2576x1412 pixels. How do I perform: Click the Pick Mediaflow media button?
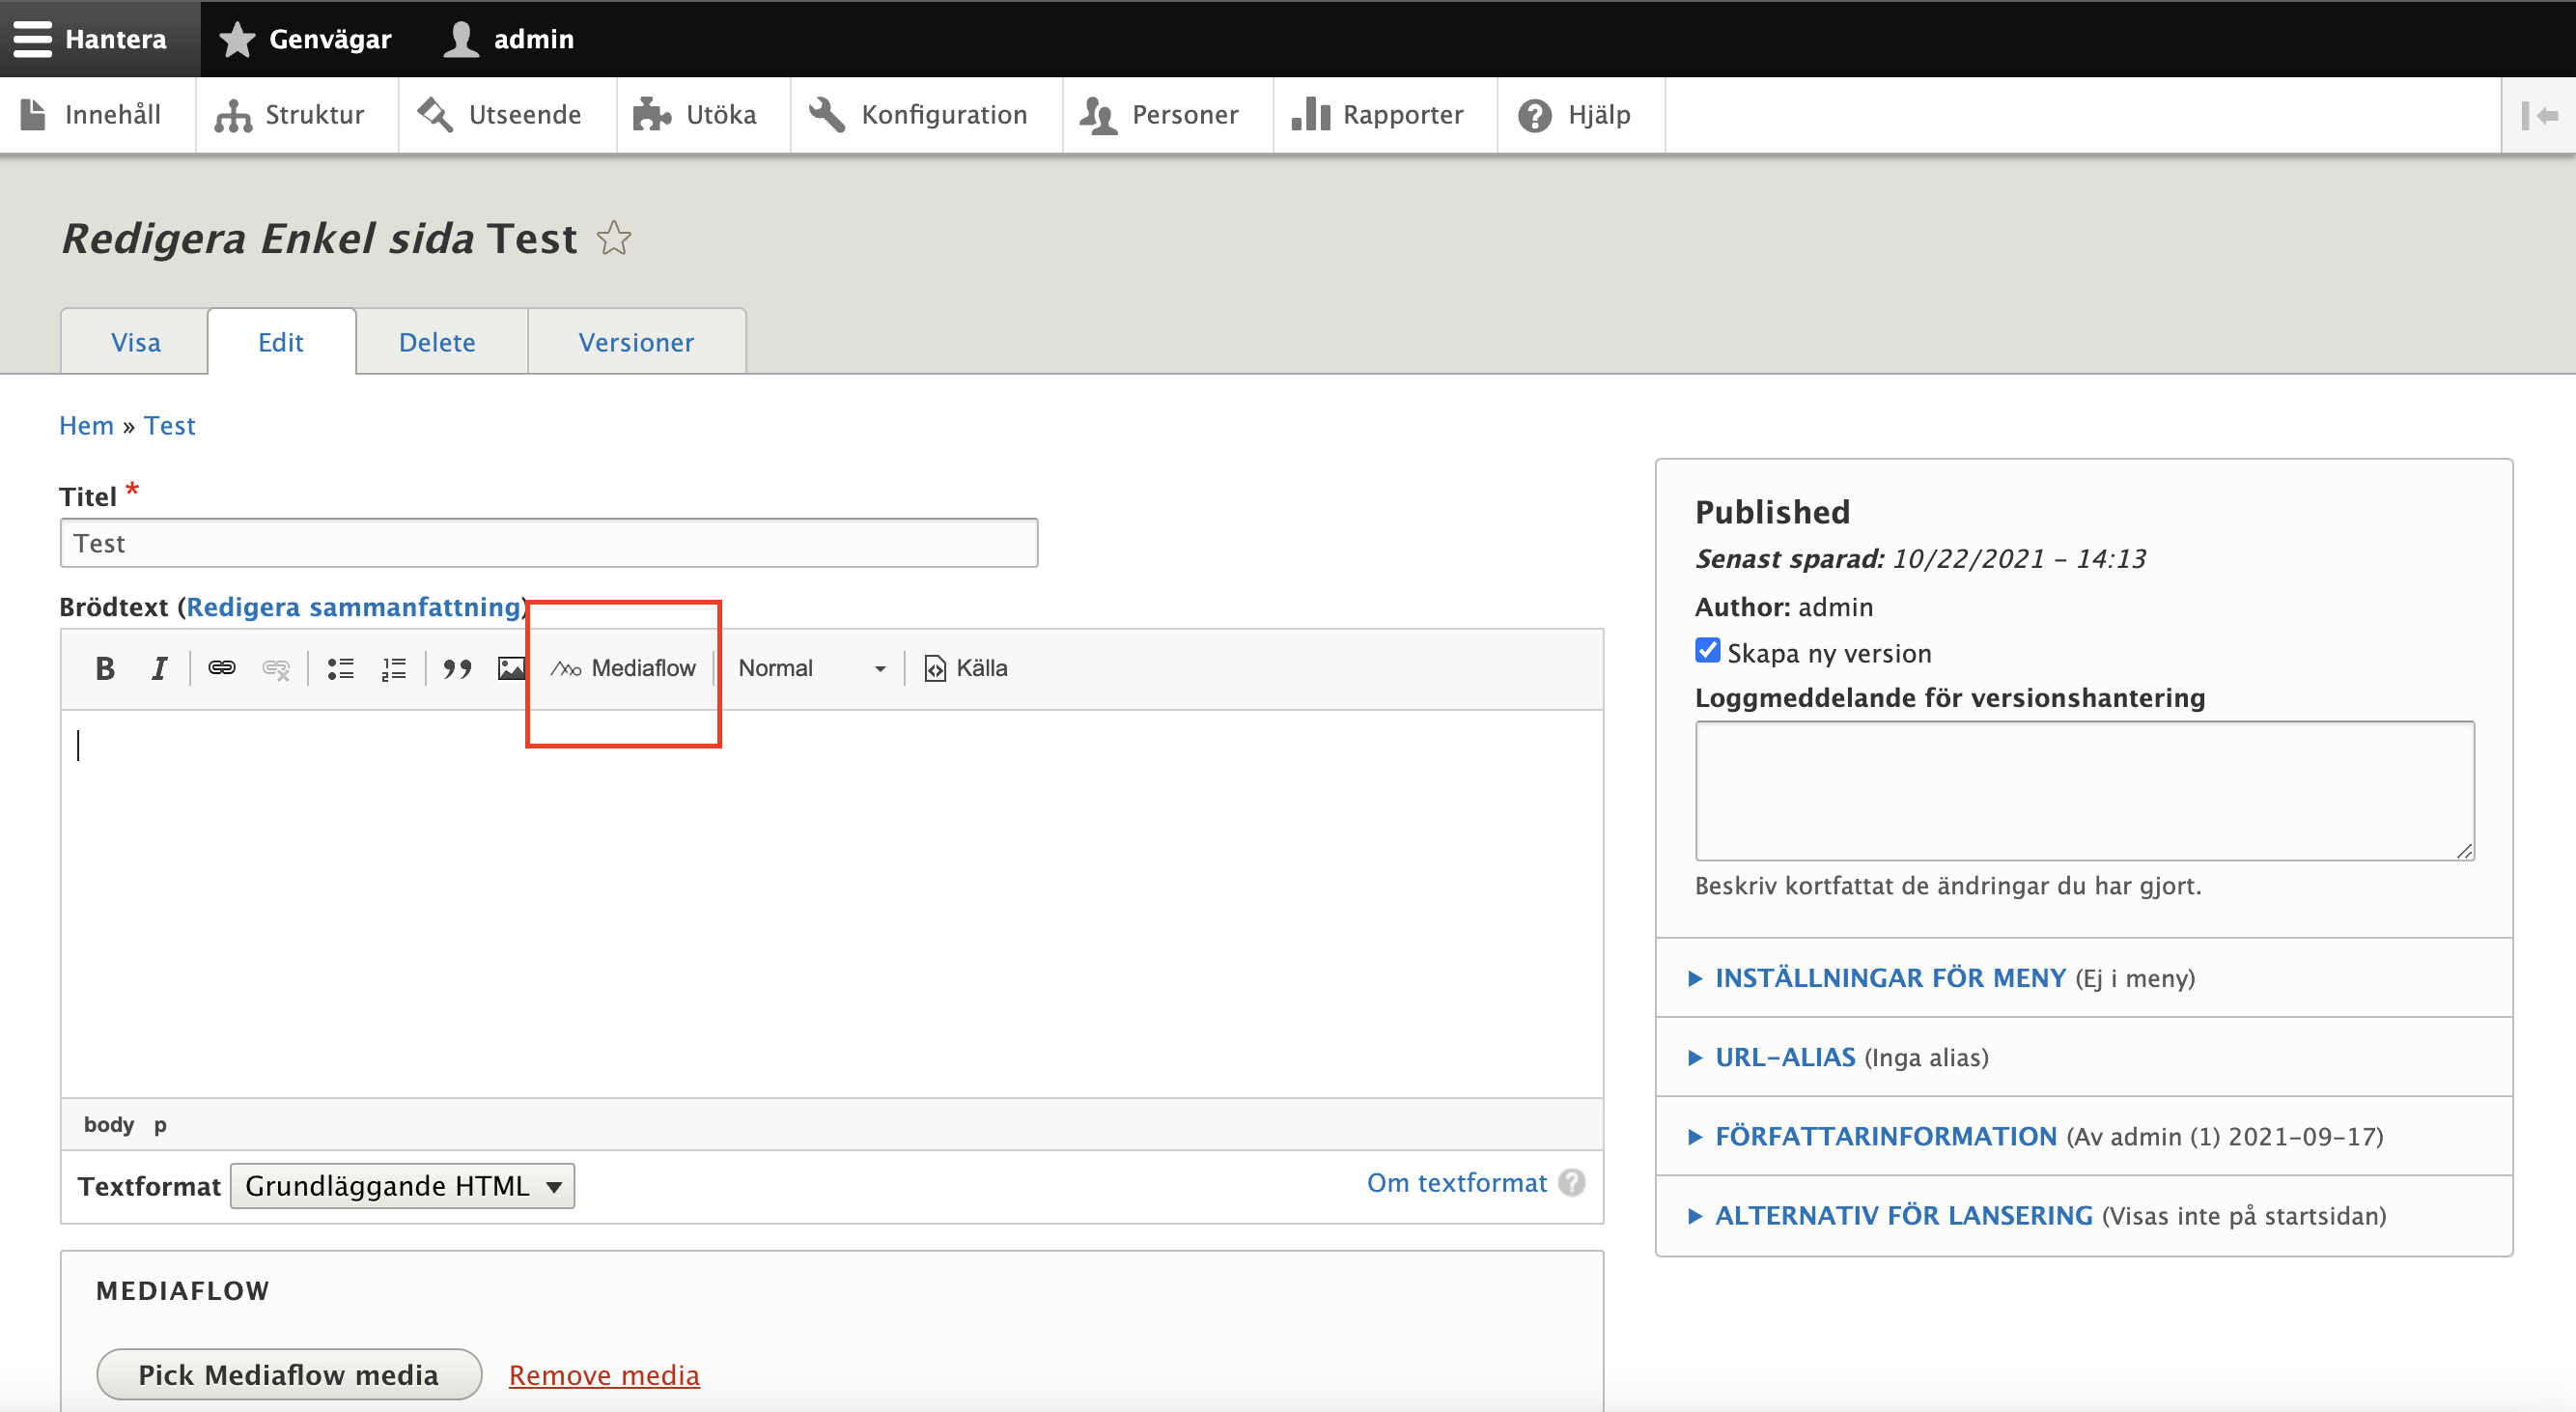click(288, 1375)
